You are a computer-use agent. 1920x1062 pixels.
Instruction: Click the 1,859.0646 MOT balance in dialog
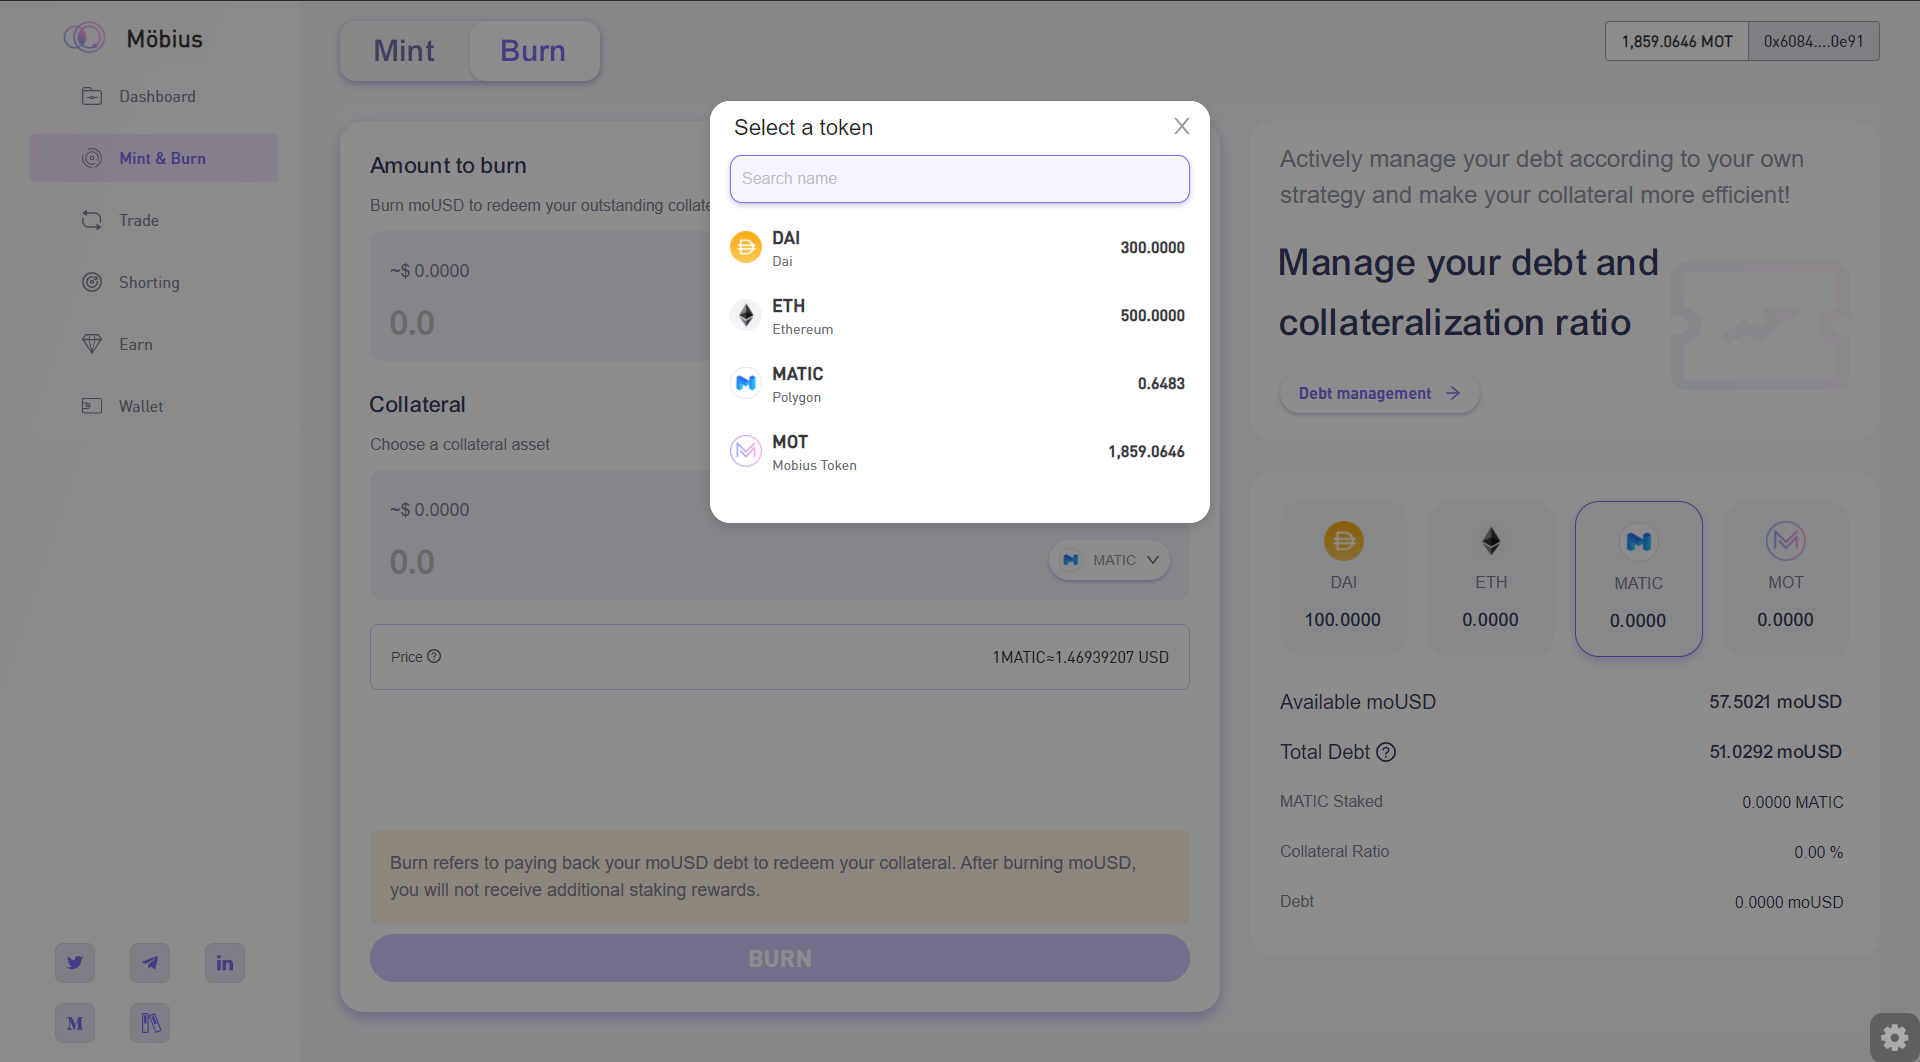pyautogui.click(x=1146, y=452)
